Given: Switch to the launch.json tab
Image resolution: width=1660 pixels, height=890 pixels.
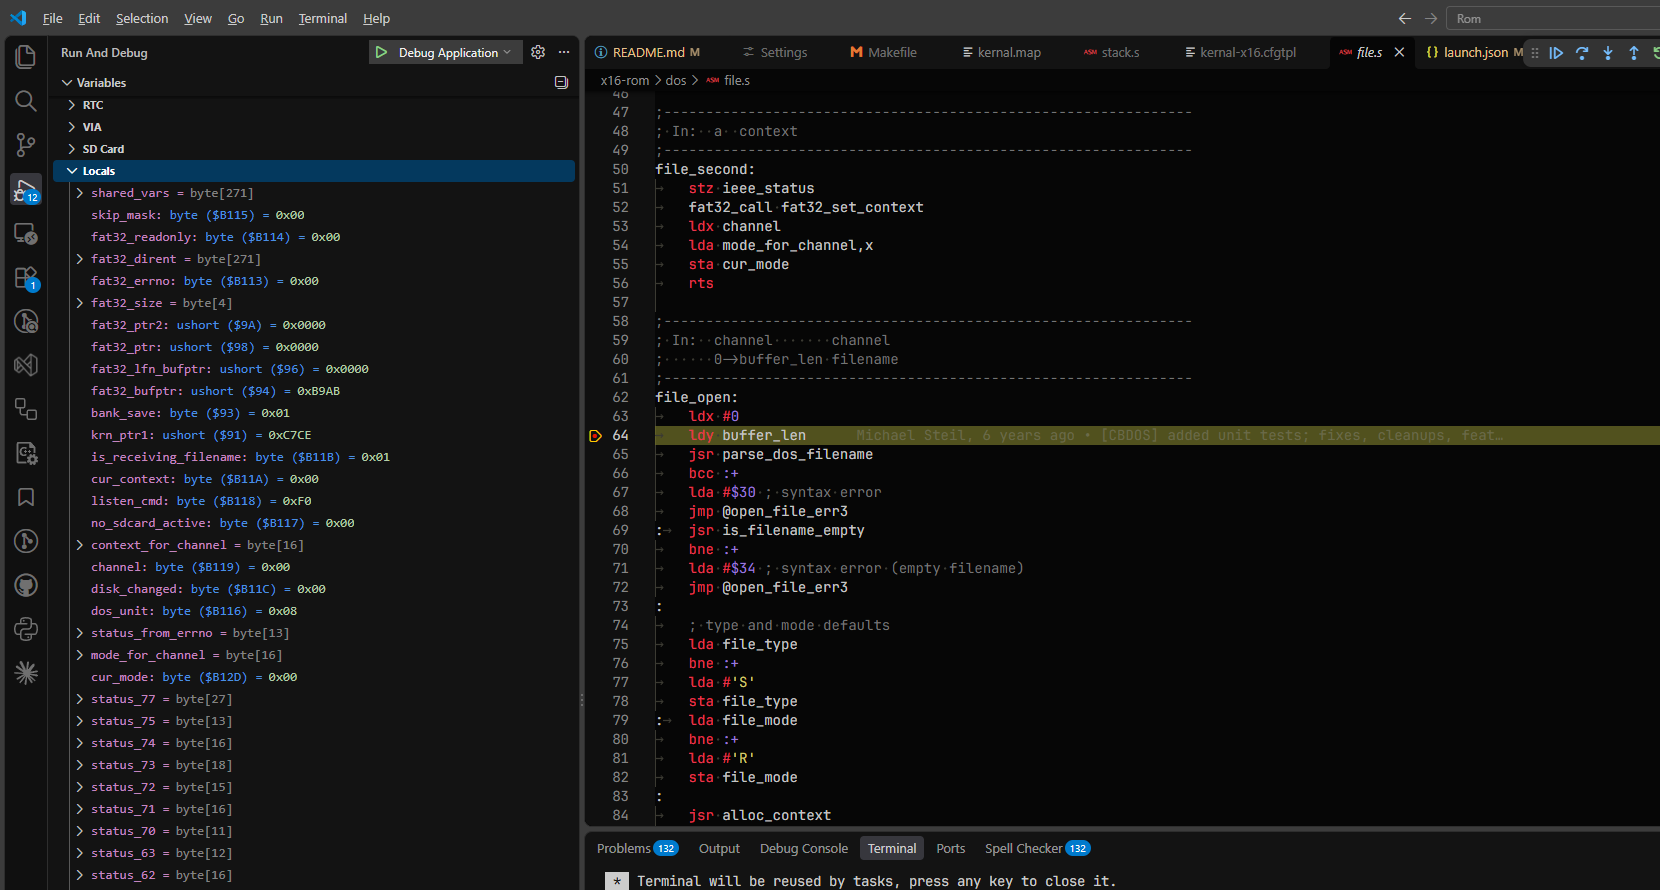Looking at the screenshot, I should (x=1475, y=52).
